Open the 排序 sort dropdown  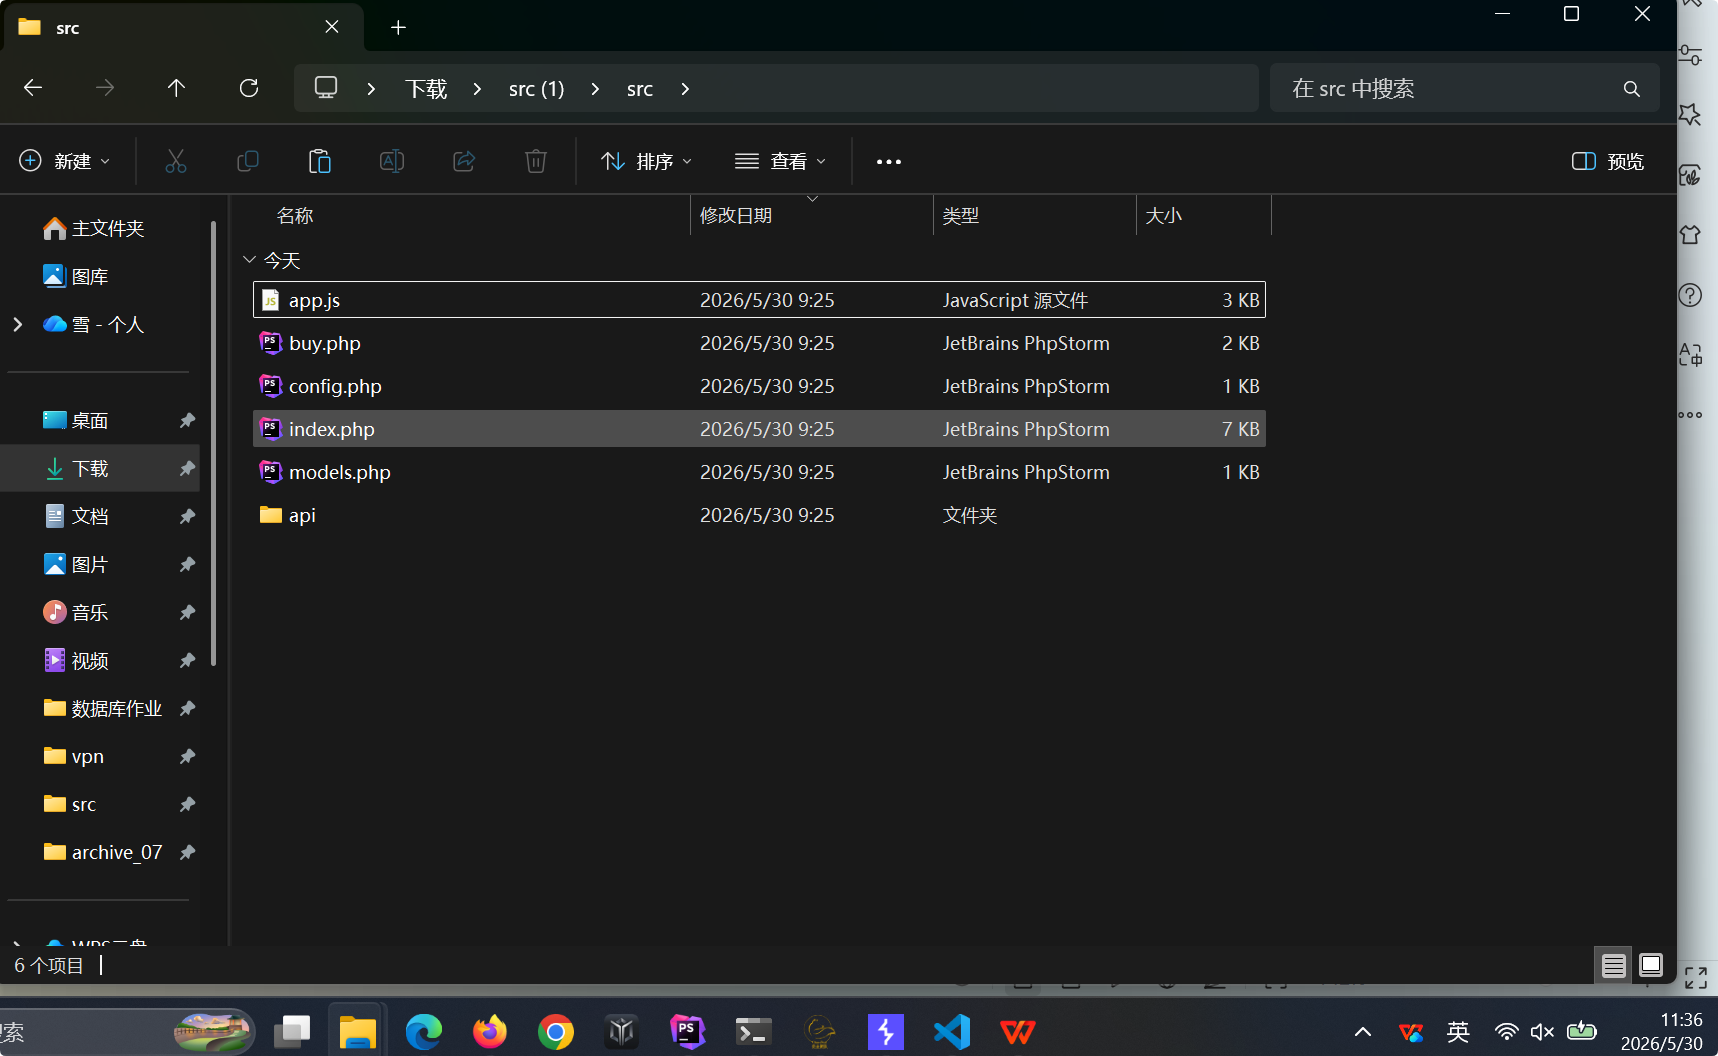click(646, 161)
